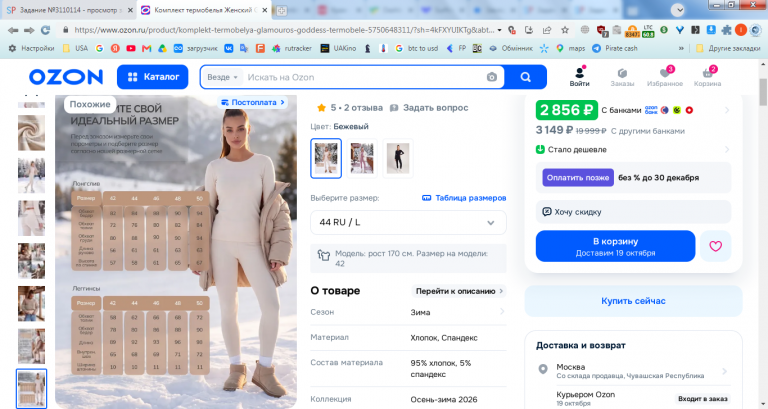
Task: Open the USA bookmarks folder
Action: [75, 48]
